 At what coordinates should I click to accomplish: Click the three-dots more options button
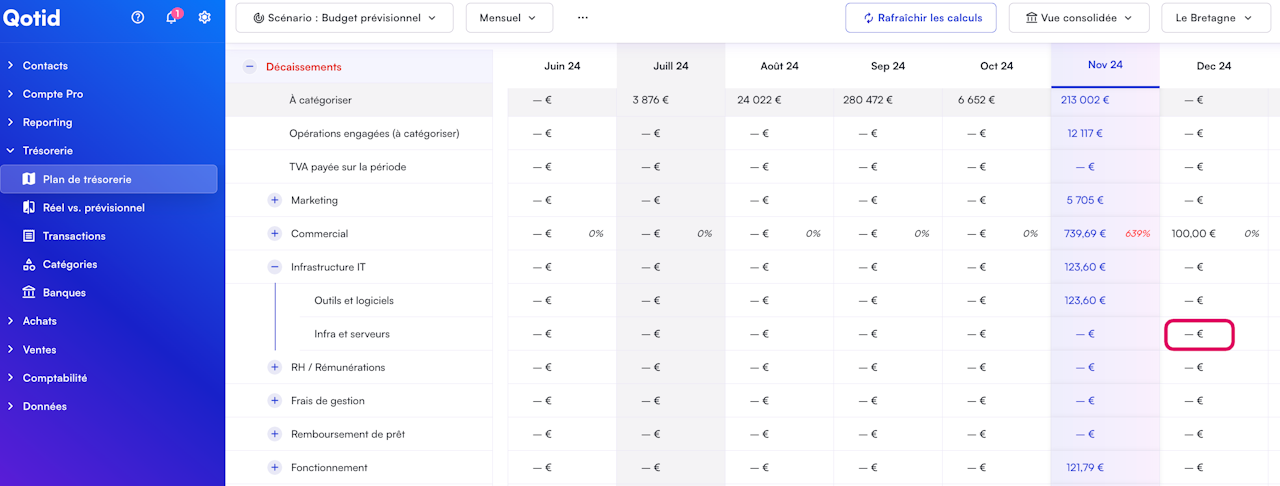[x=583, y=18]
